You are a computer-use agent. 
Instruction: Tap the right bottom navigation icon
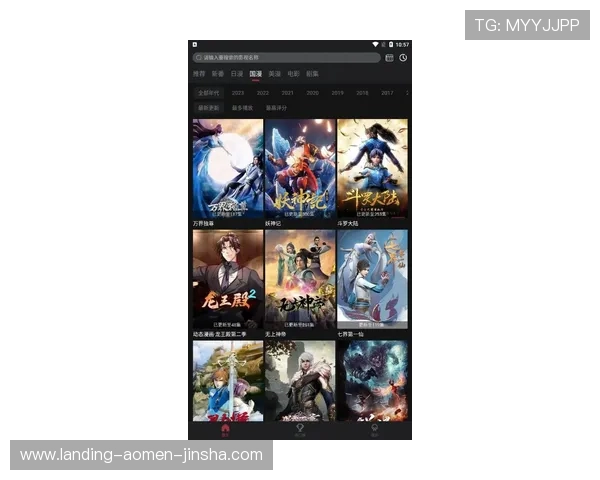click(x=375, y=427)
